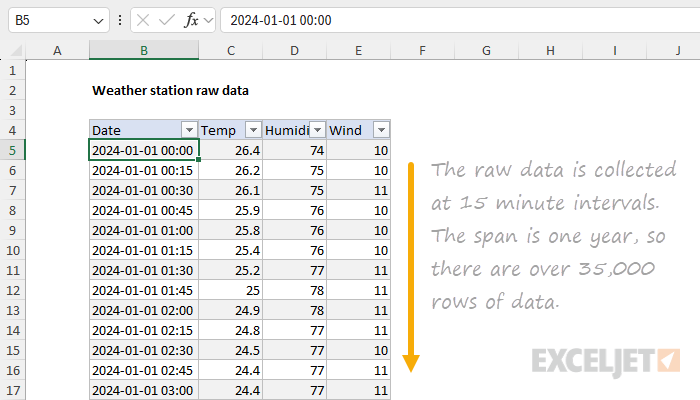Click the Temp header cell
This screenshot has height=400, width=700.
coord(230,130)
